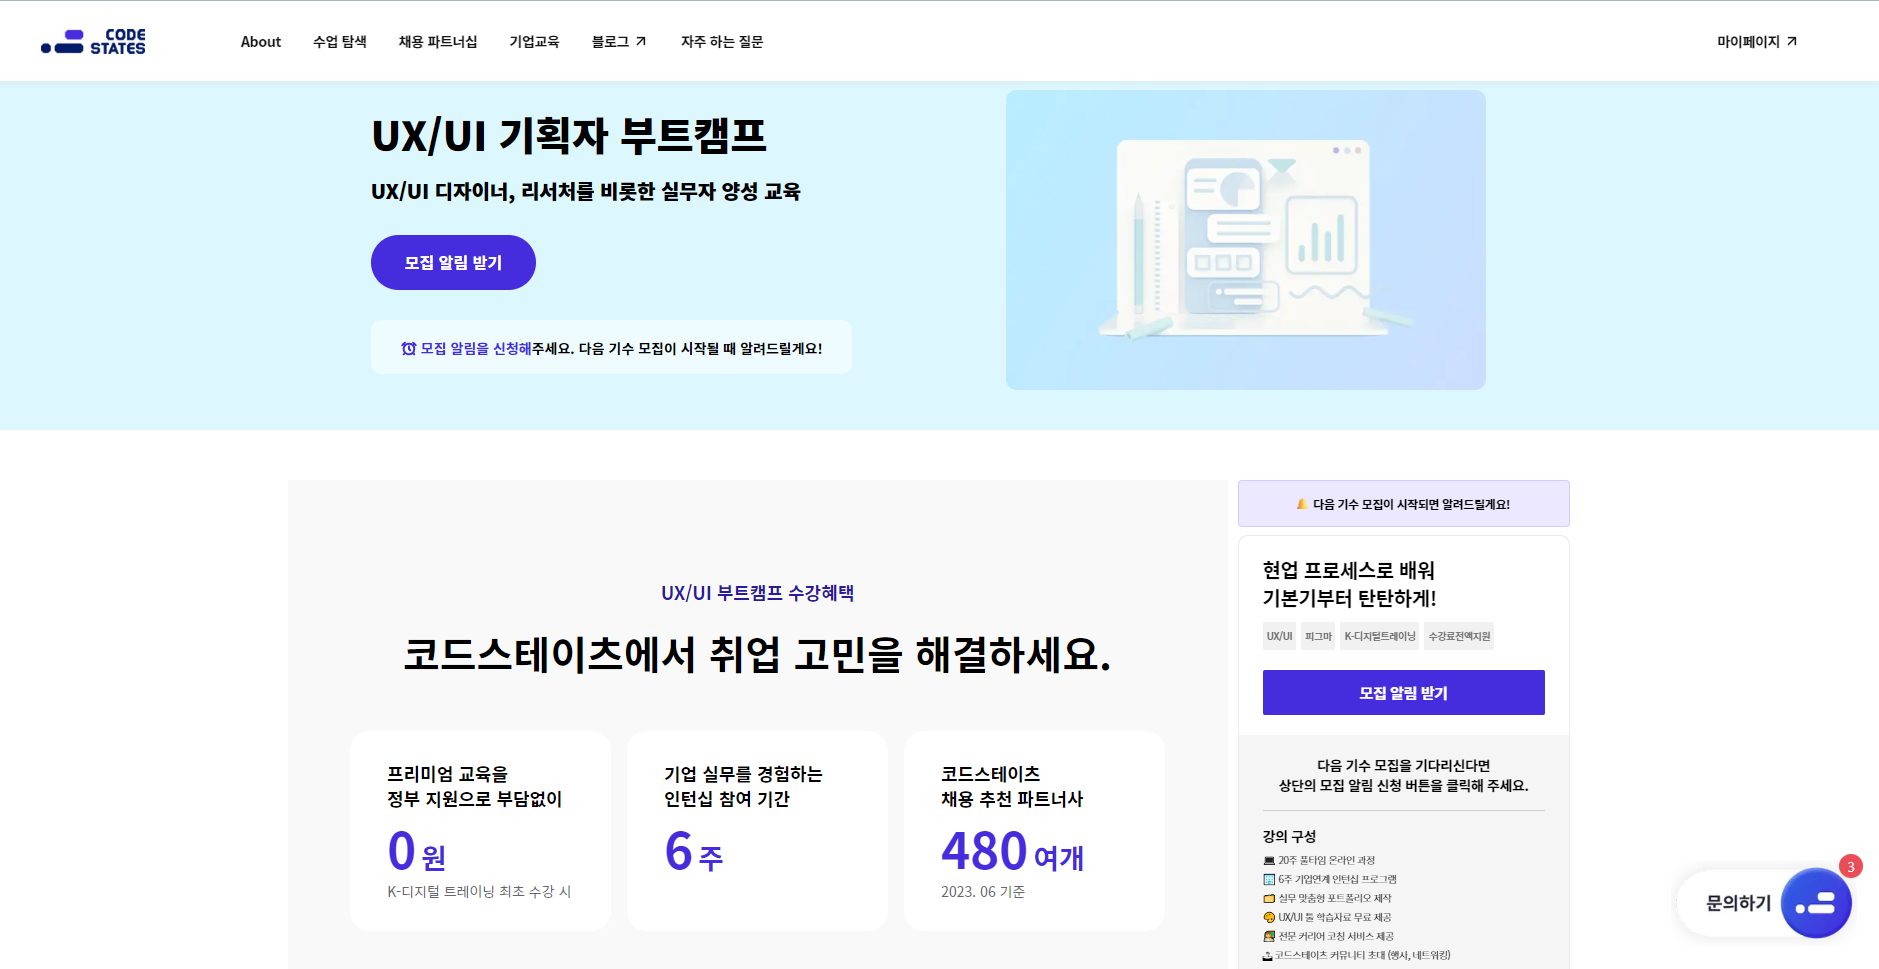The height and width of the screenshot is (969, 1879).
Task: Click sidebar 모집 알림 받기 button
Action: 1403,692
